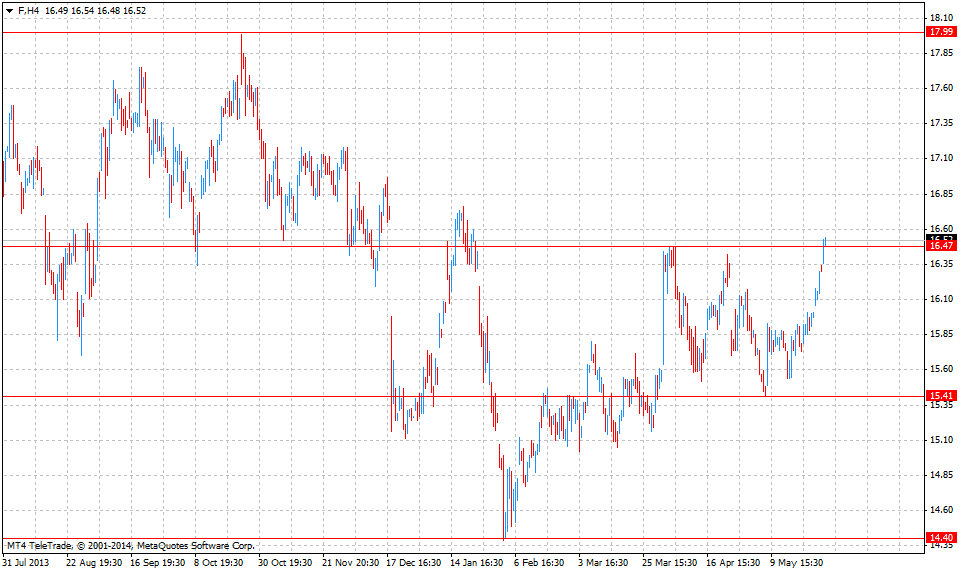Click the 25 Mar 15:30 time label

[x=670, y=562]
